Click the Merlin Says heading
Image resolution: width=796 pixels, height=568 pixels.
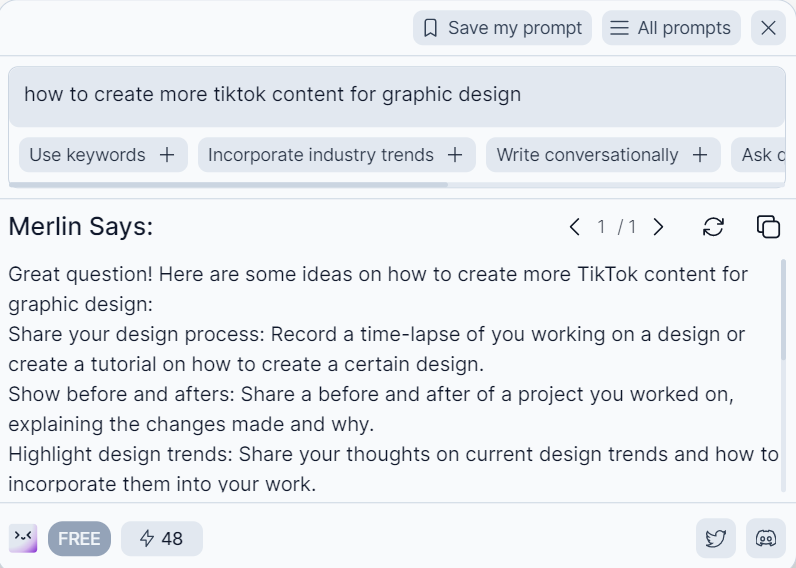click(x=81, y=227)
